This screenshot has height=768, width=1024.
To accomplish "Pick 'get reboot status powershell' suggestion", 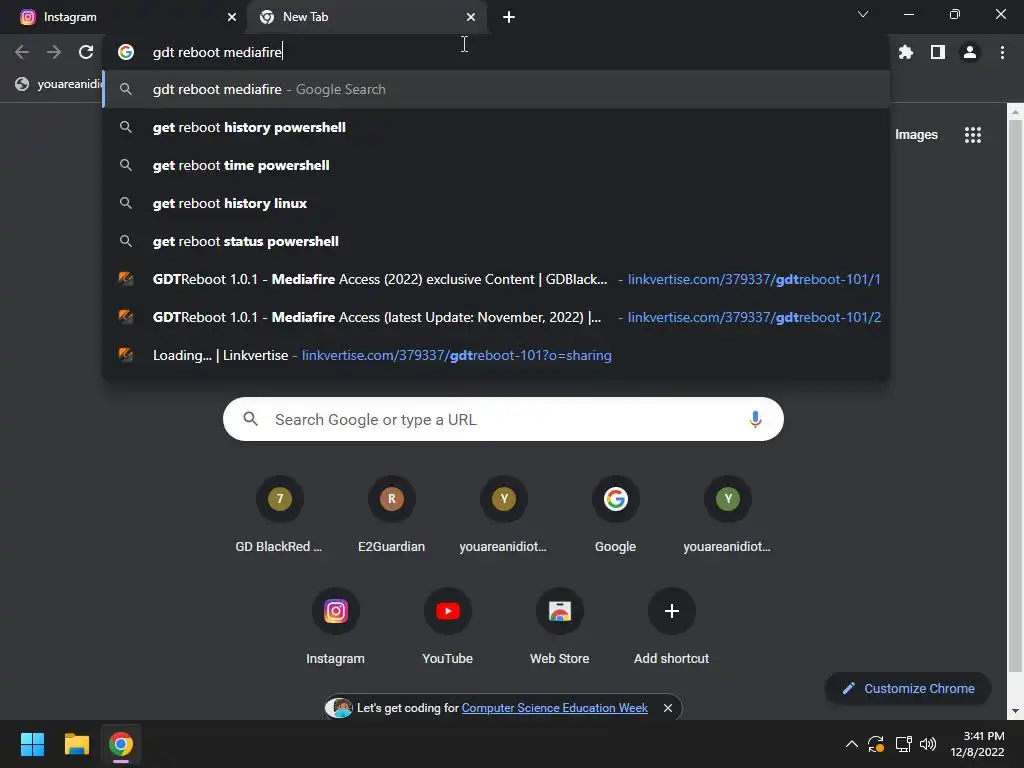I will click(496, 241).
